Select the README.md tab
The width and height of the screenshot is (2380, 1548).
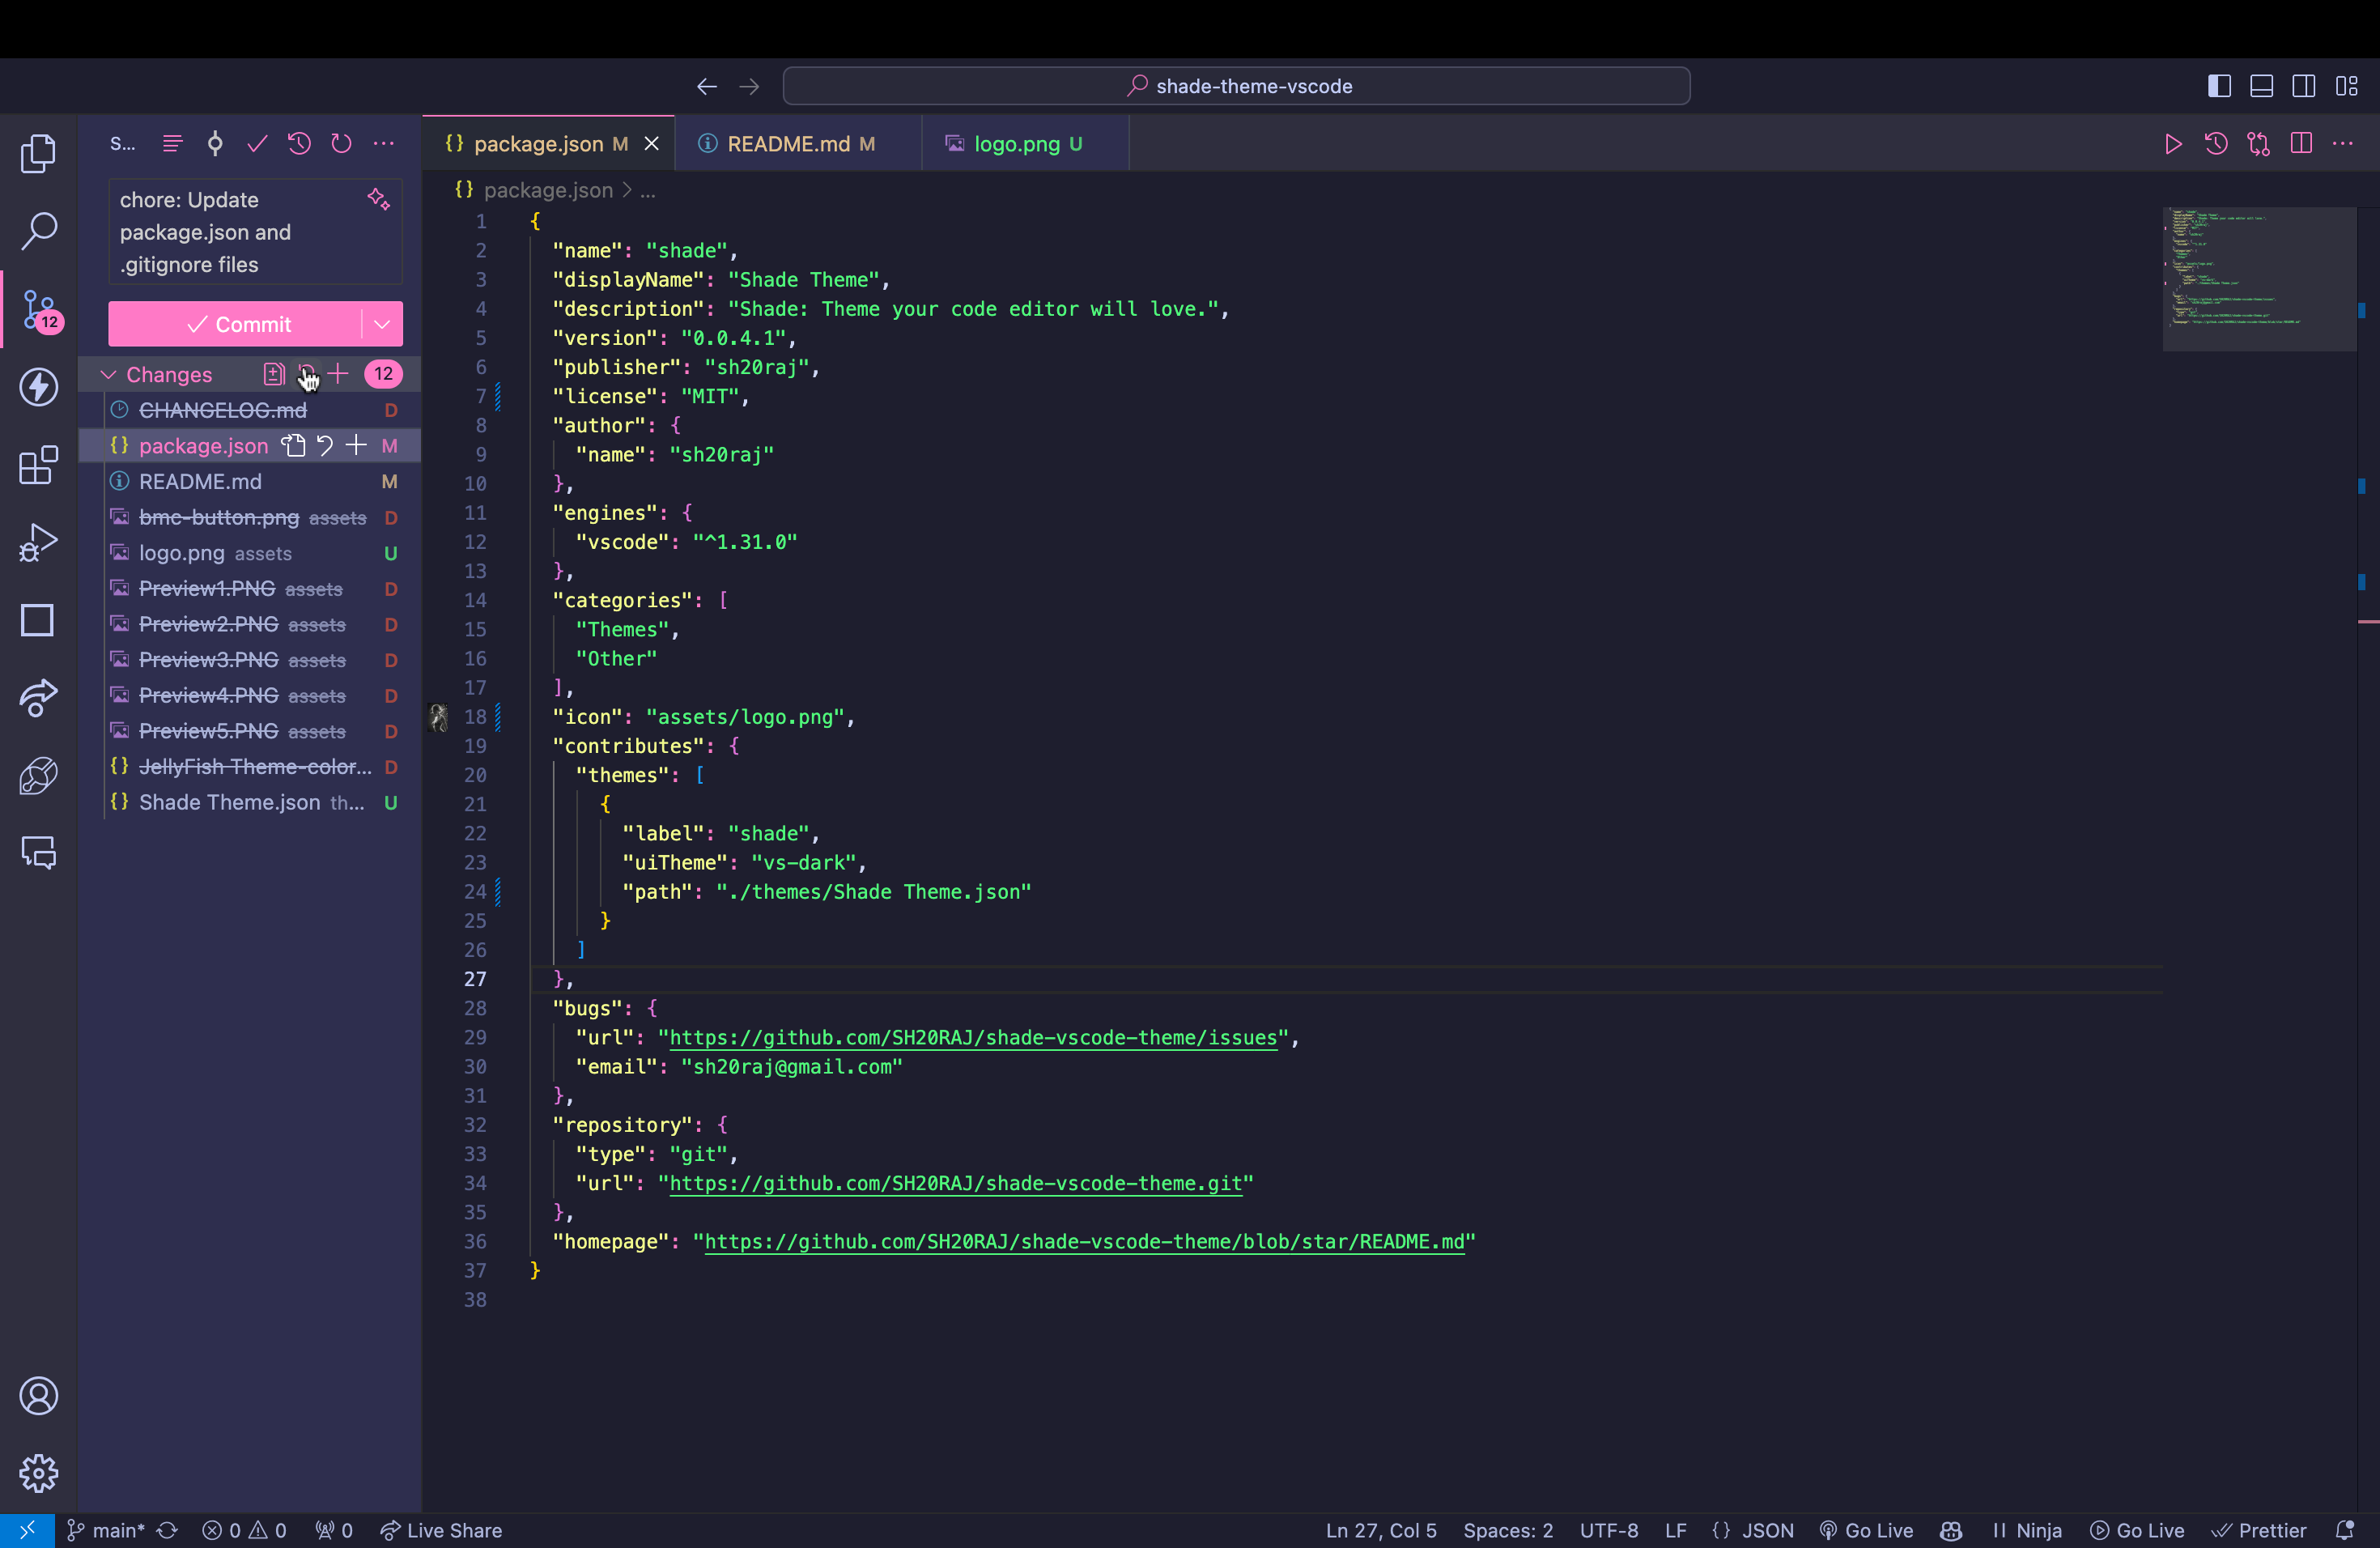click(x=788, y=142)
